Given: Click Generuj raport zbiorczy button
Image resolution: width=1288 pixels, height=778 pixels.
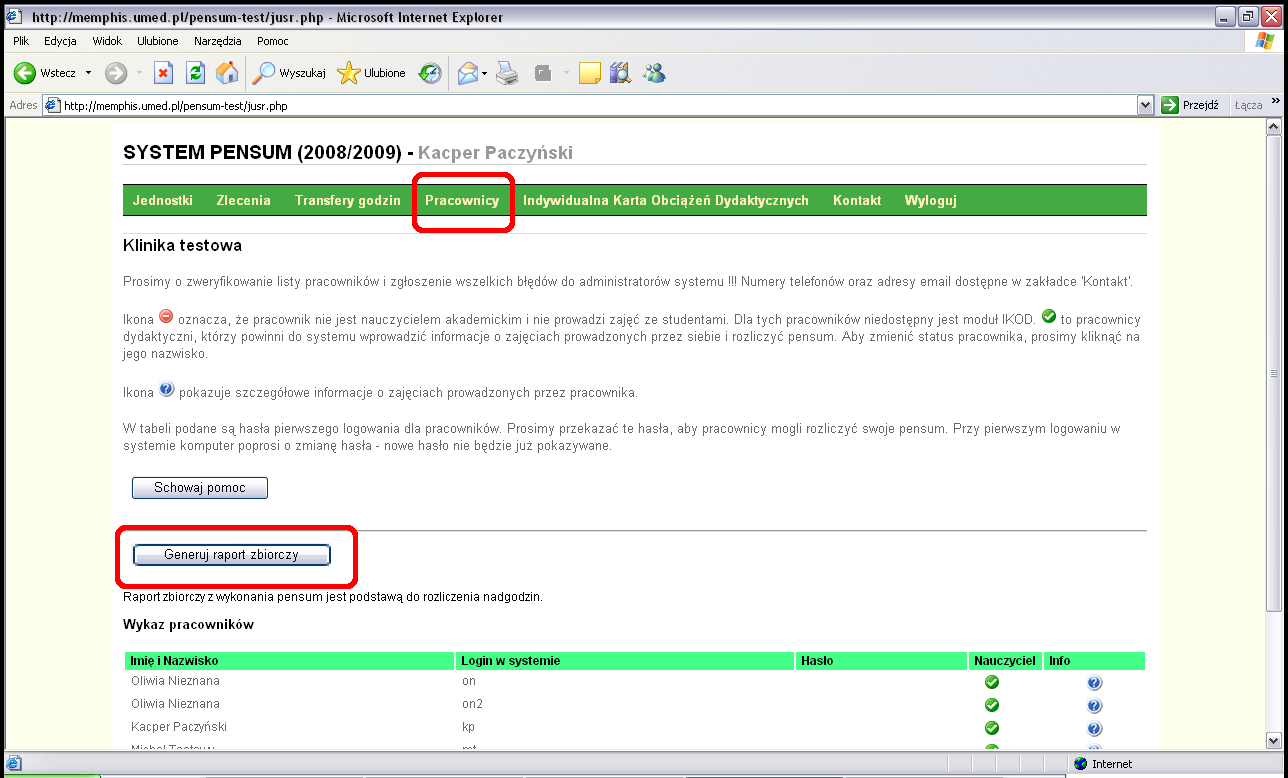Looking at the screenshot, I should pyautogui.click(x=231, y=555).
